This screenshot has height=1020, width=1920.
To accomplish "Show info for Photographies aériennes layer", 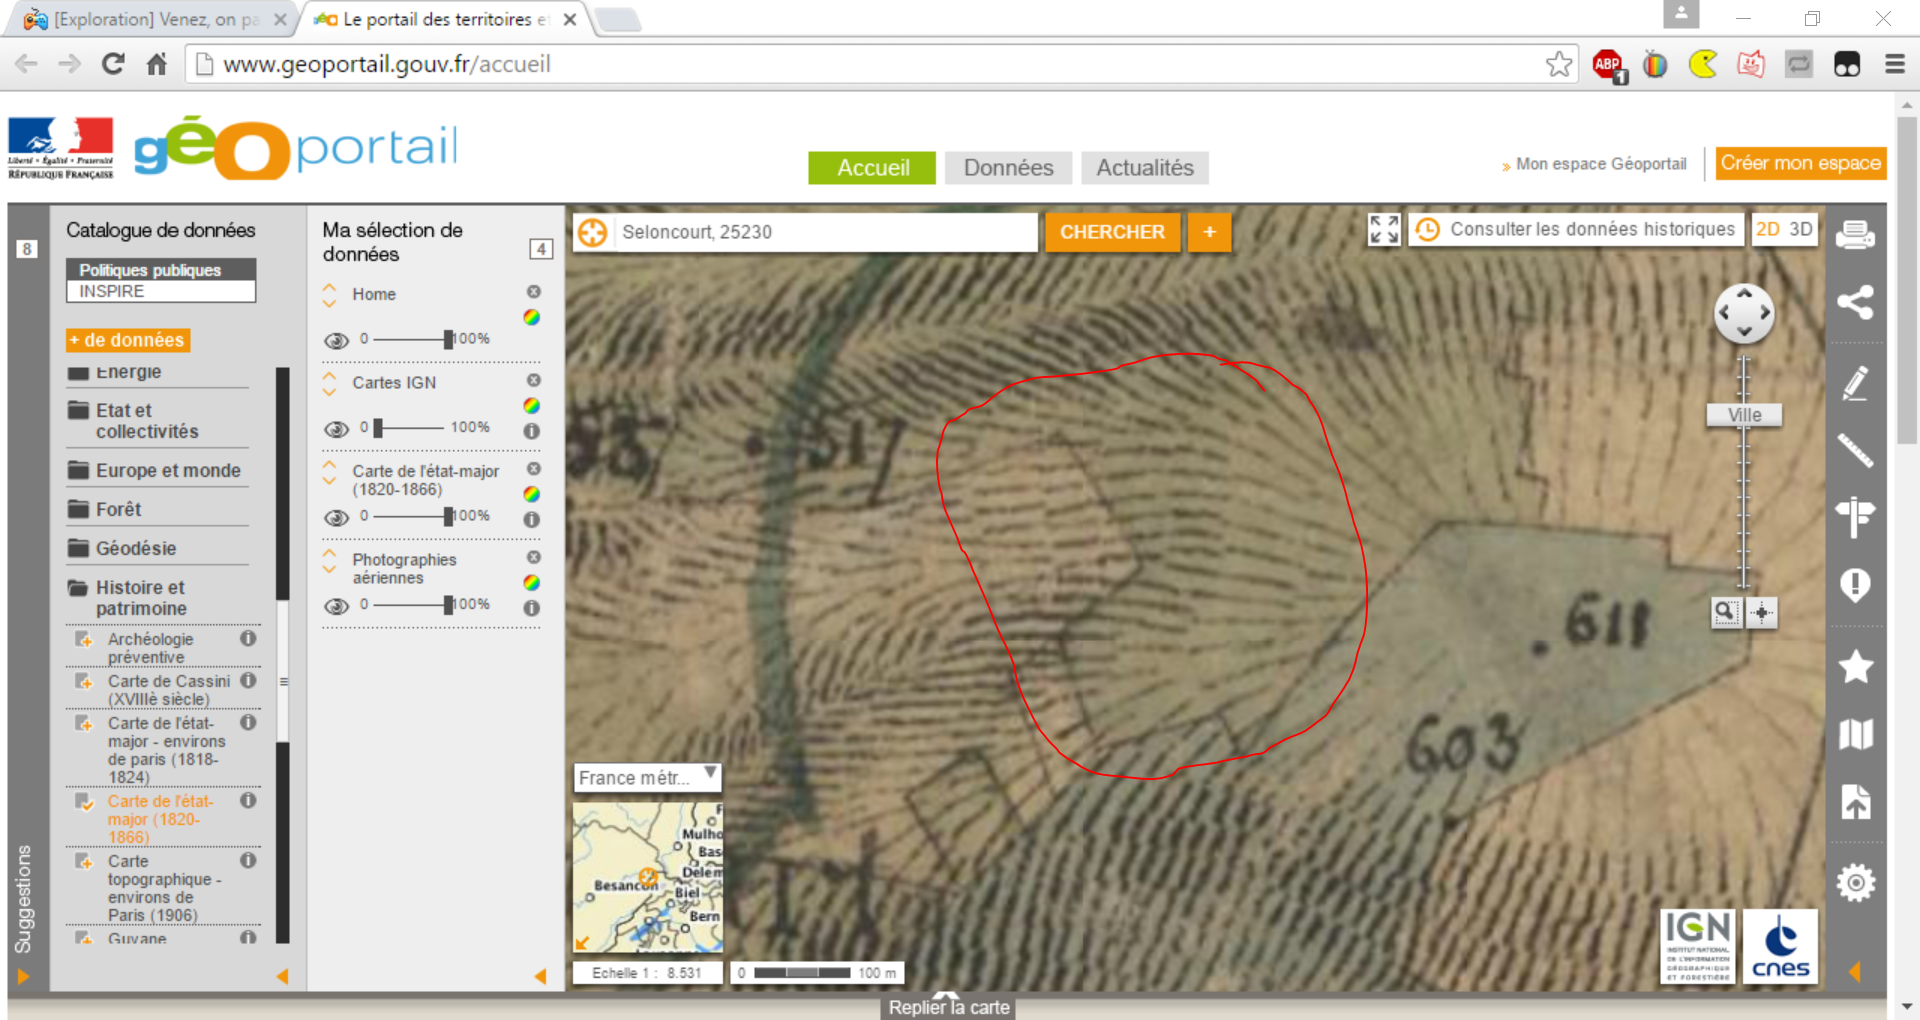I will [532, 607].
